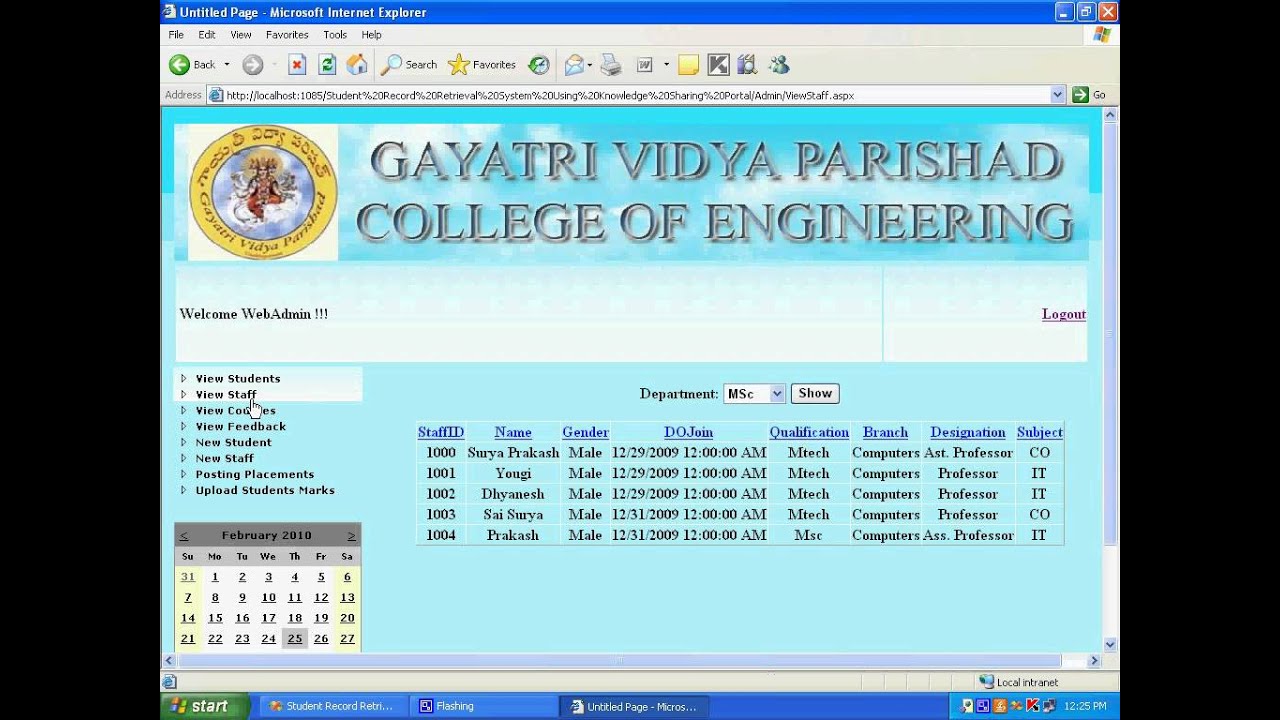Screen dimensions: 1280x720
Task: Open the Help menu
Action: 371,34
